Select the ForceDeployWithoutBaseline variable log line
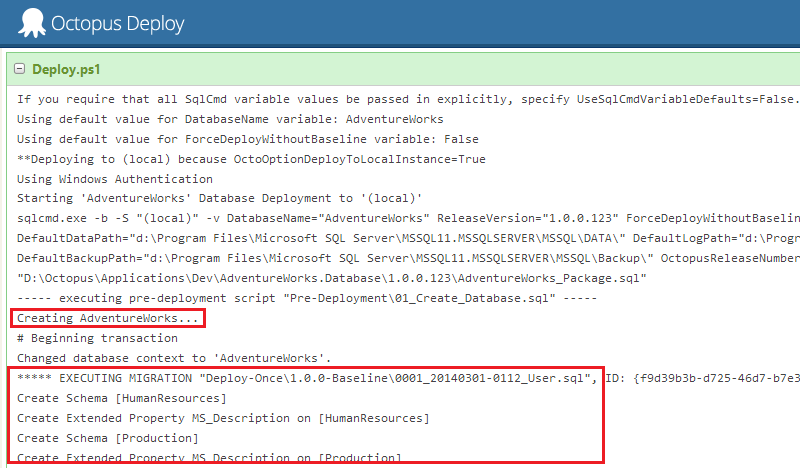Viewport: 800px width, 468px height. pyautogui.click(x=248, y=139)
